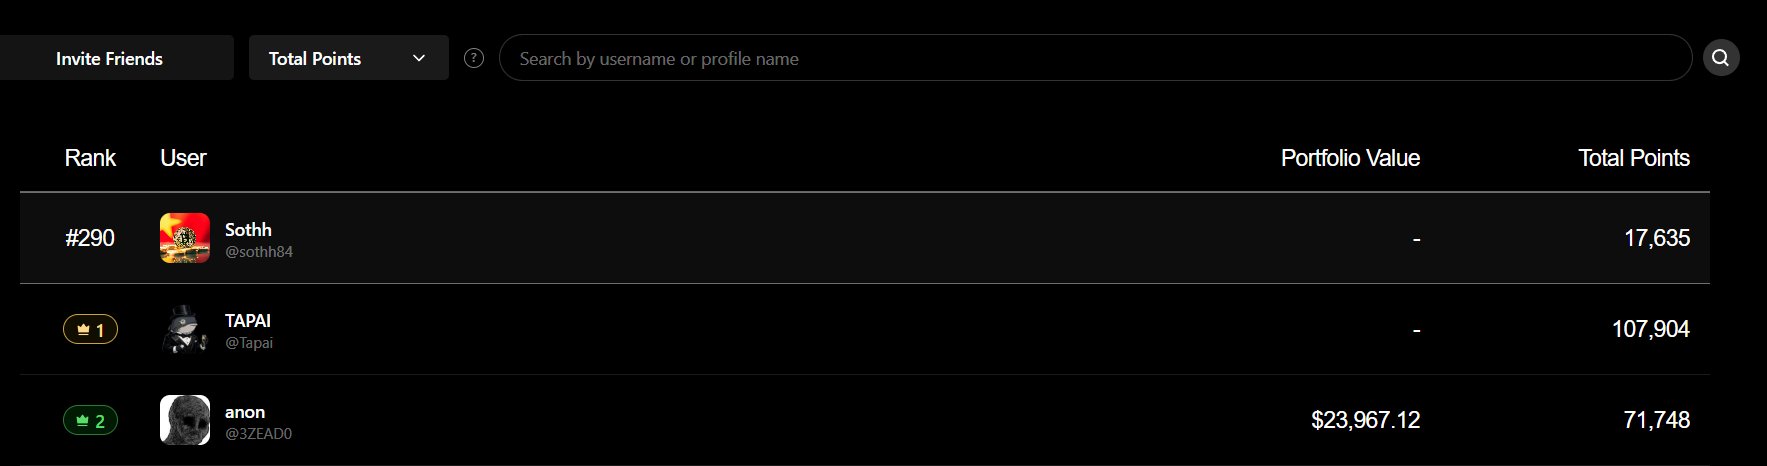Click the magnifying glass search button

(1721, 58)
